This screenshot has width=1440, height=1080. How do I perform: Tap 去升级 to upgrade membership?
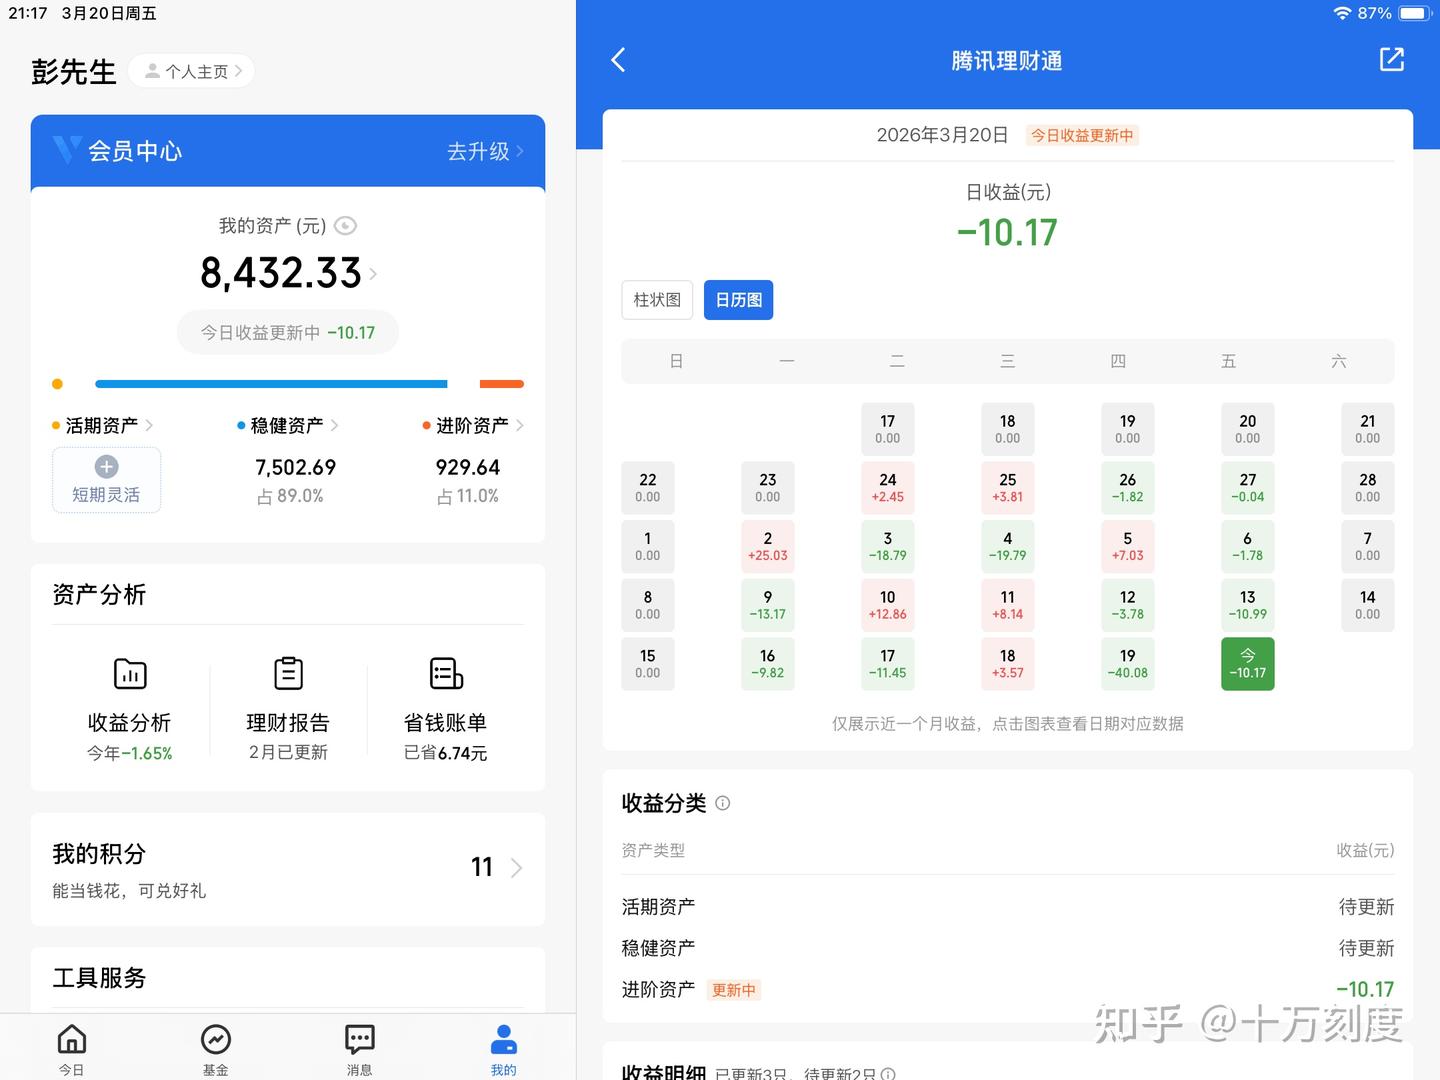click(x=485, y=151)
